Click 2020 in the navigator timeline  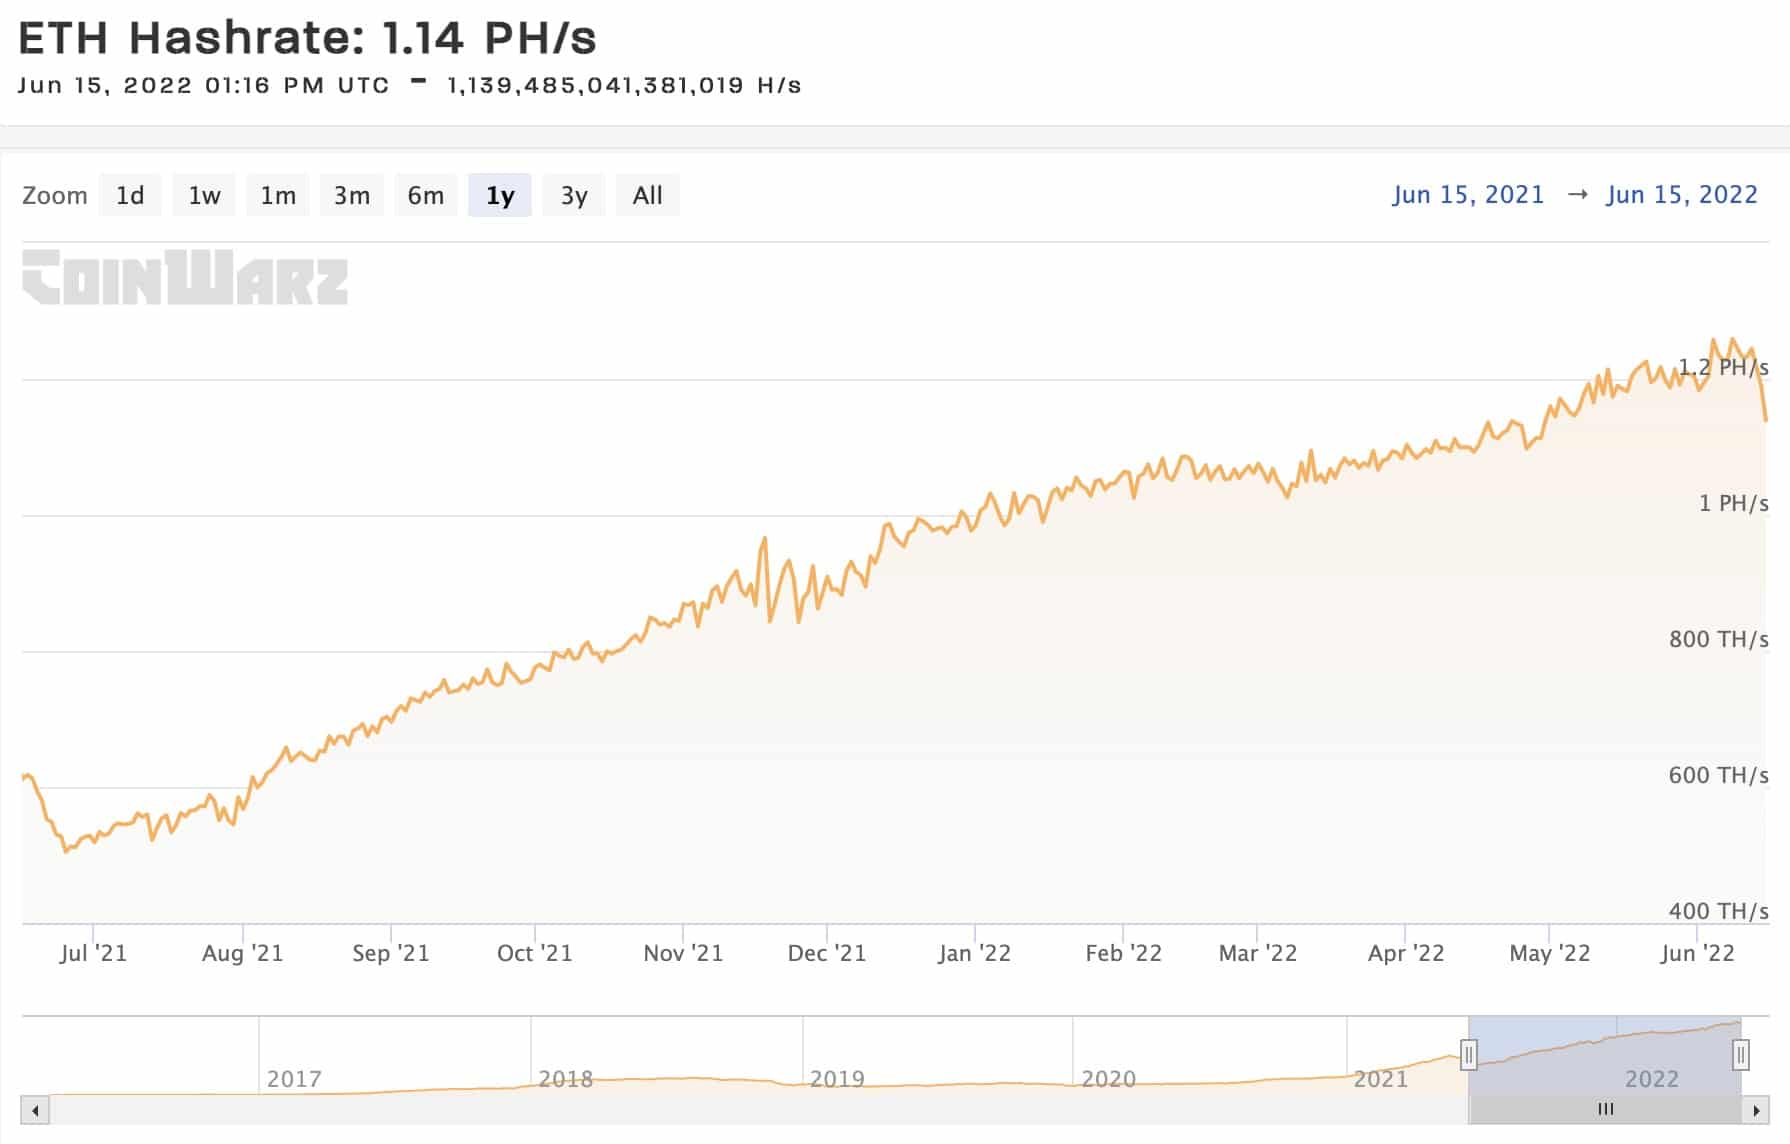(x=1109, y=1079)
